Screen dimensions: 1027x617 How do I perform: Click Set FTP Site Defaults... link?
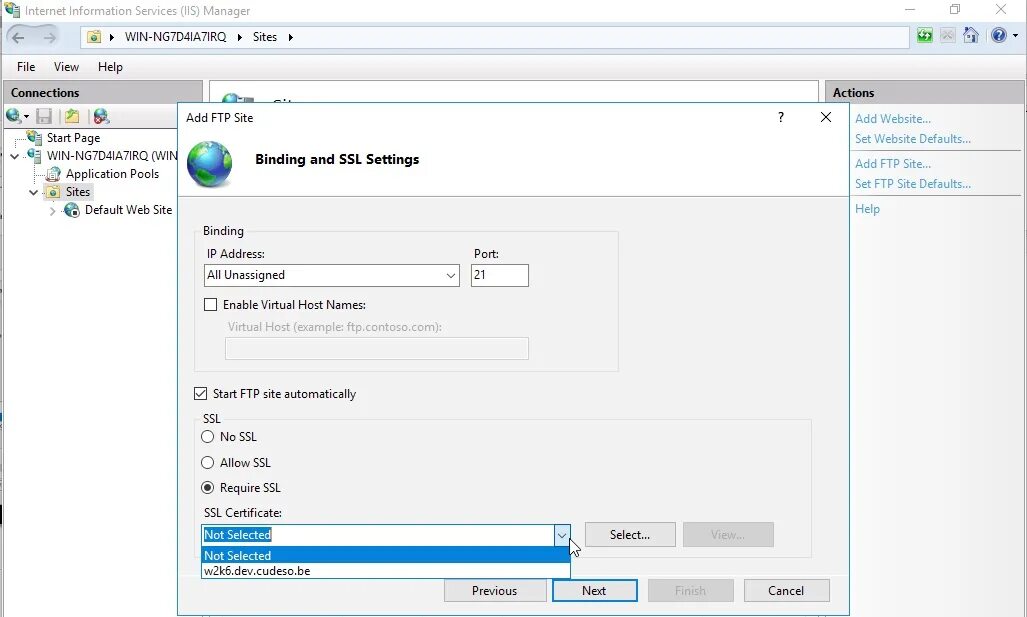(912, 184)
